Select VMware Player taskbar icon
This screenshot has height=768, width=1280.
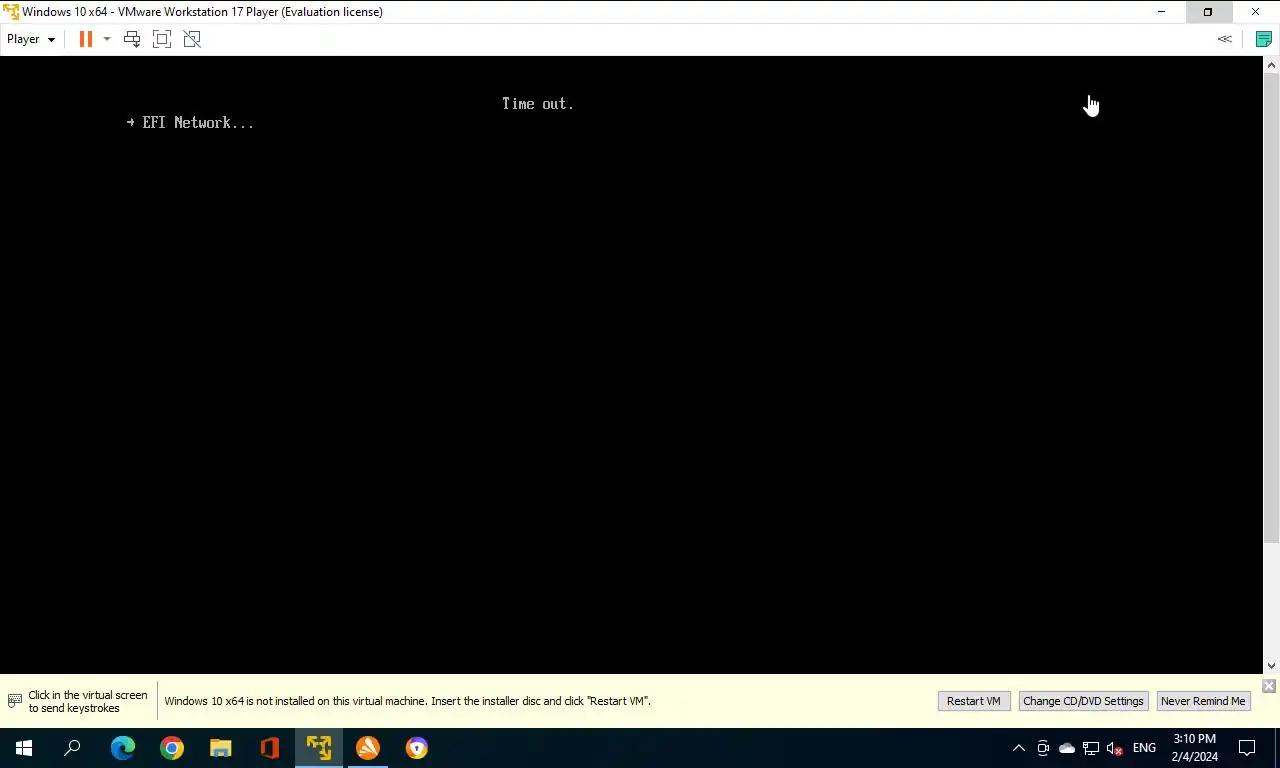[x=319, y=748]
